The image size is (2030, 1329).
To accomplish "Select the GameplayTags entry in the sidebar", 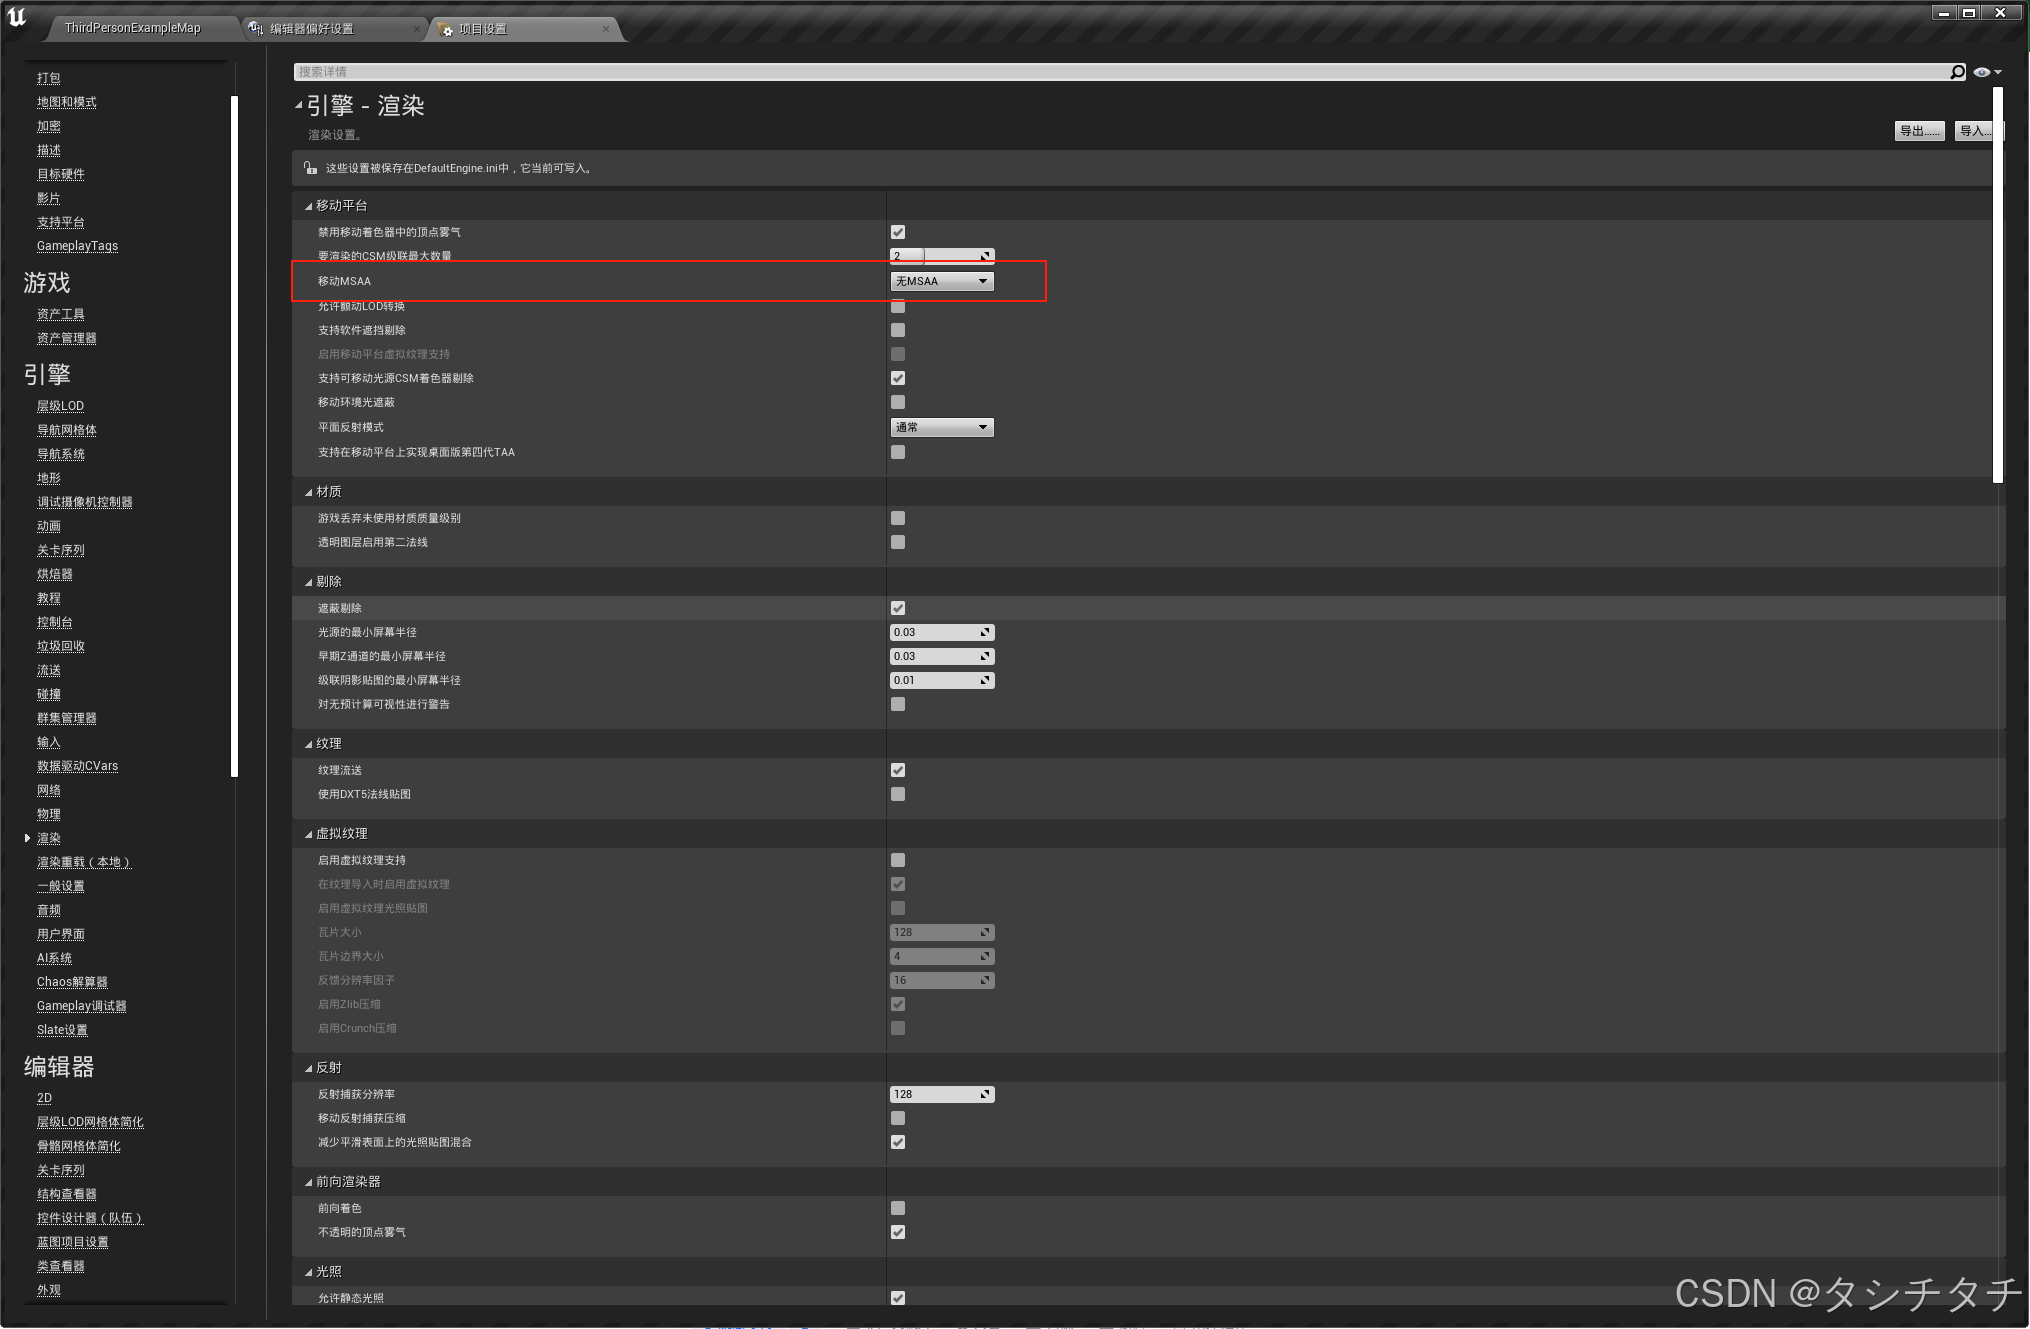I will pos(77,245).
